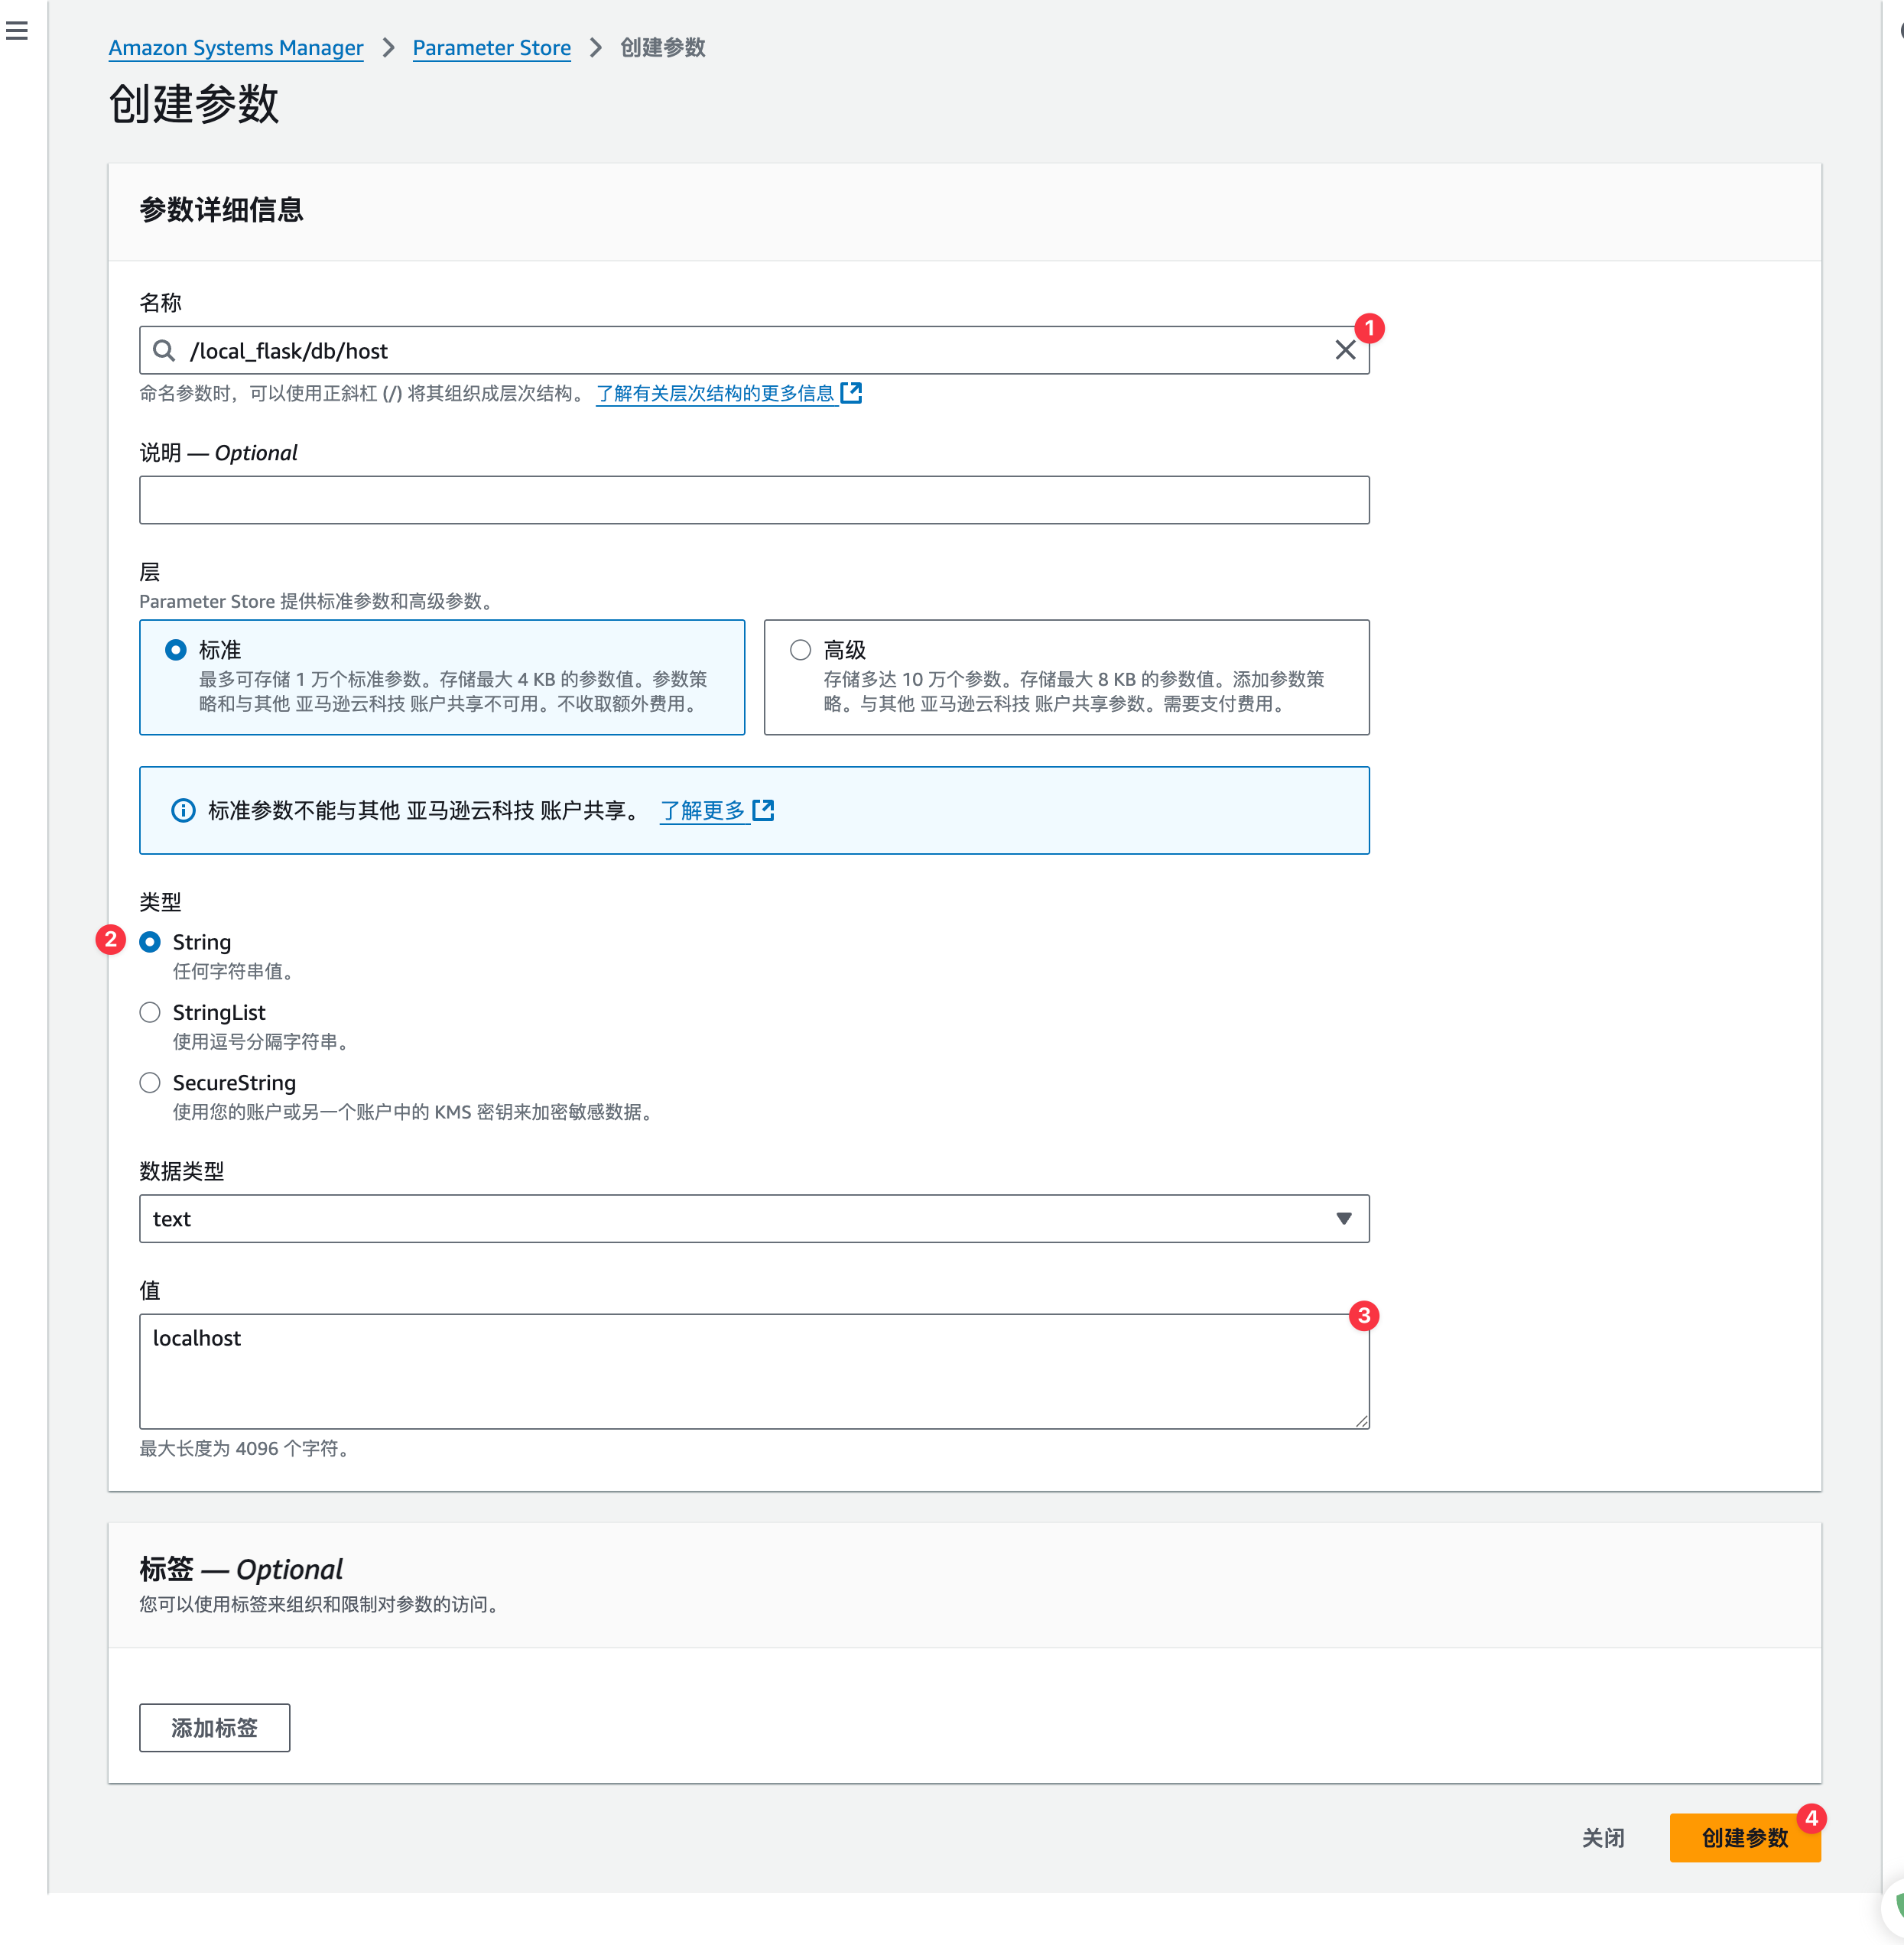Click the info circle icon in blue banner
Screen dimensions: 1904x1945
[183, 810]
